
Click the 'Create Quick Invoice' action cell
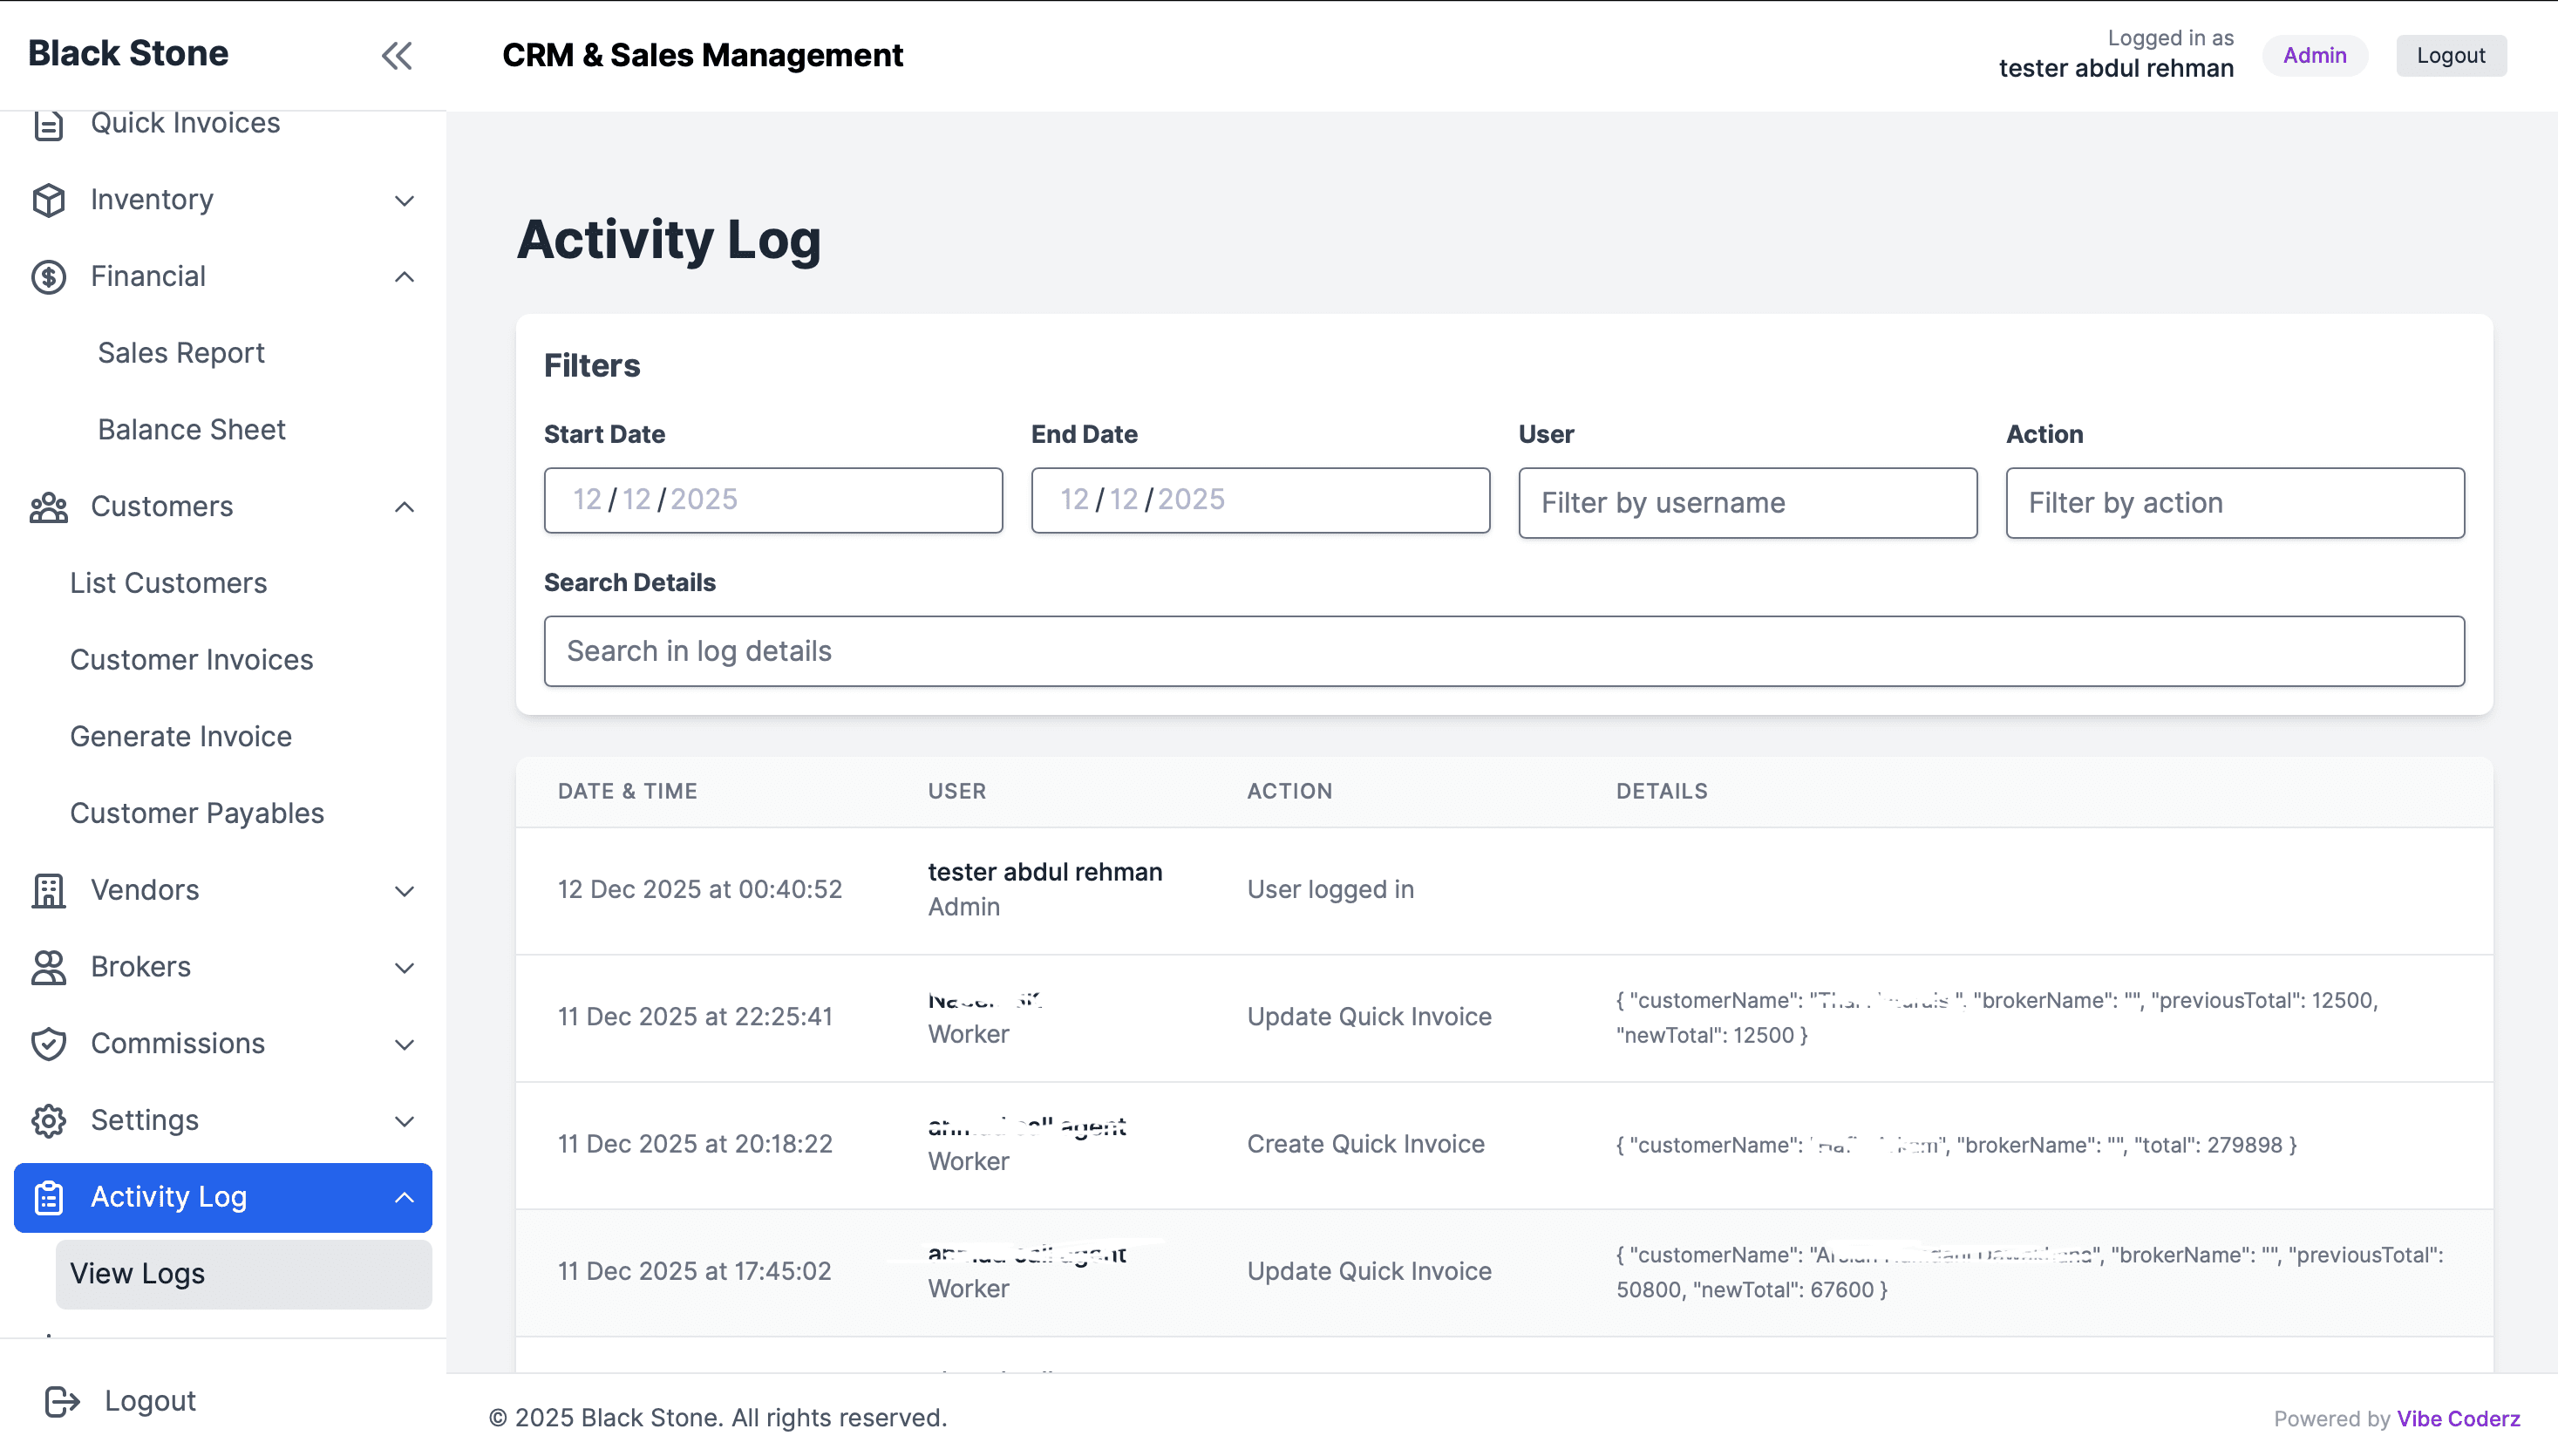coord(1365,1144)
